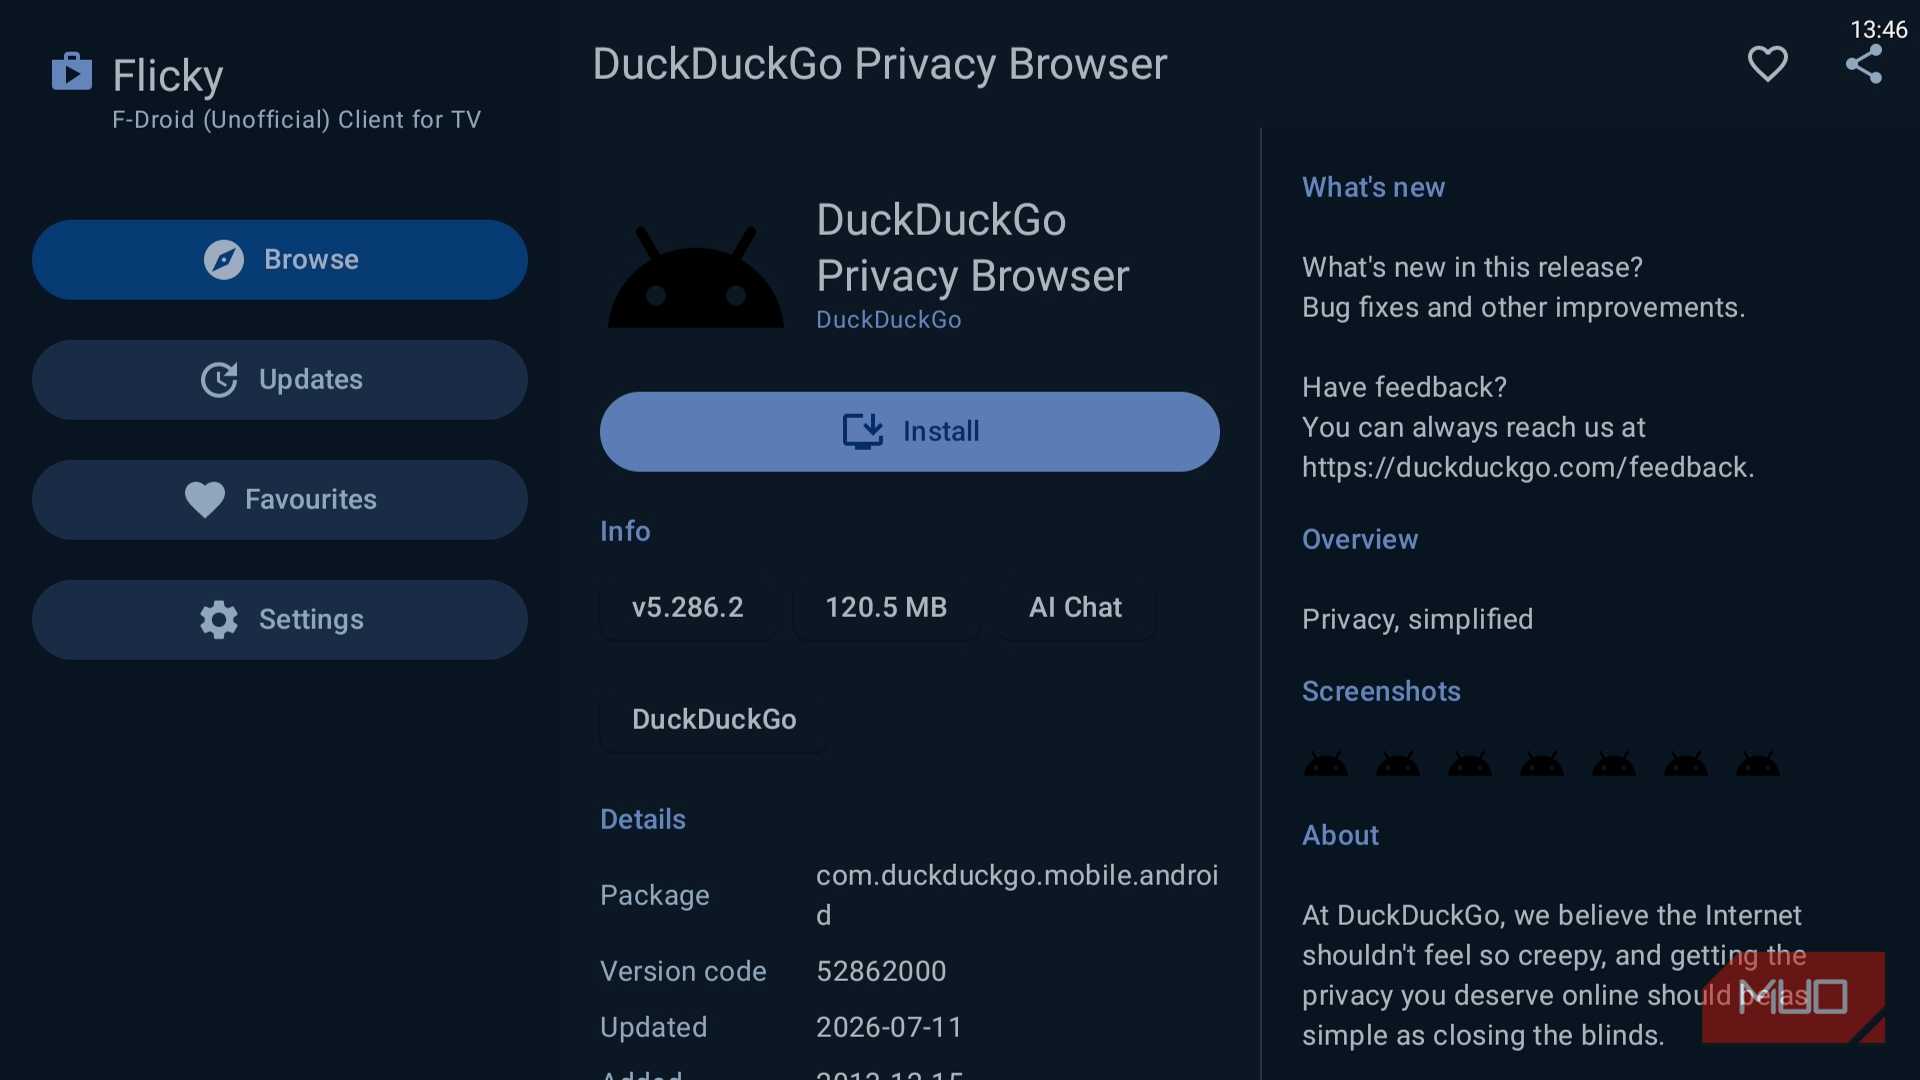Open the first screenshot thumbnail
Screen dimensions: 1920x1080
coord(1326,764)
